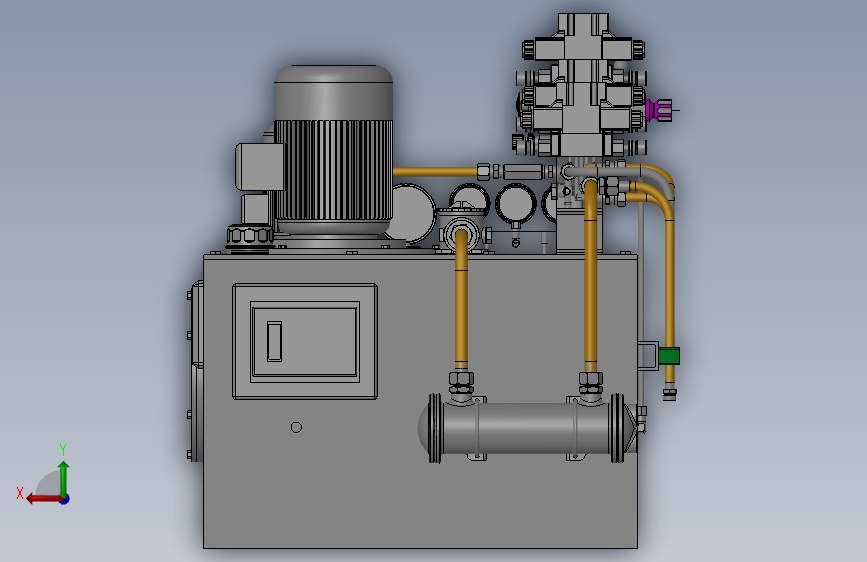
Task: Select the small vertical slot inside the cover
Action: click(x=274, y=341)
